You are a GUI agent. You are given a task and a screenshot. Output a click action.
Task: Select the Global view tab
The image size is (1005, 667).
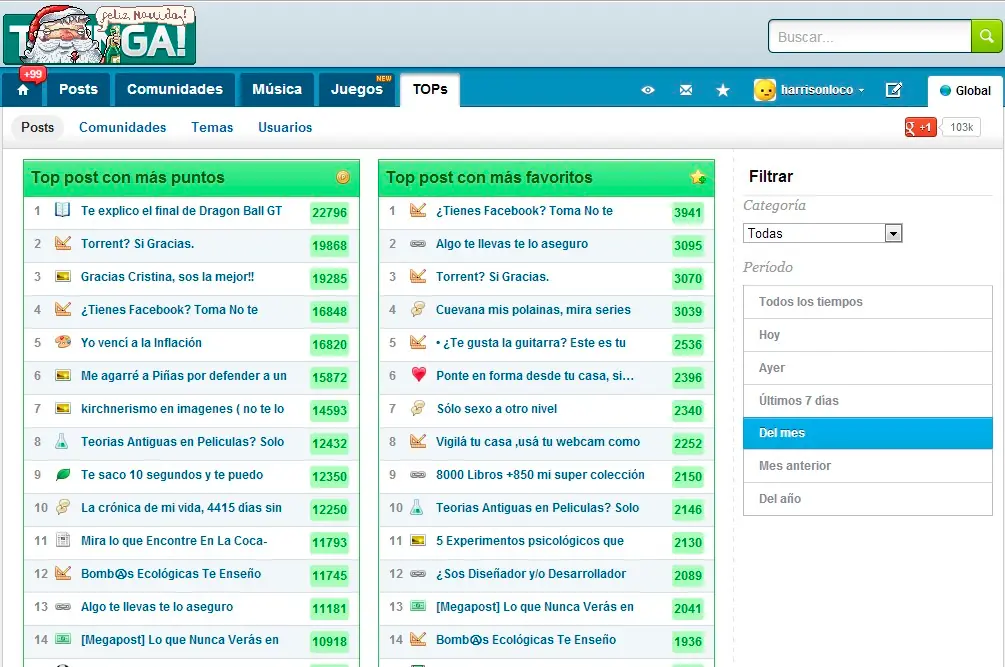pos(965,90)
